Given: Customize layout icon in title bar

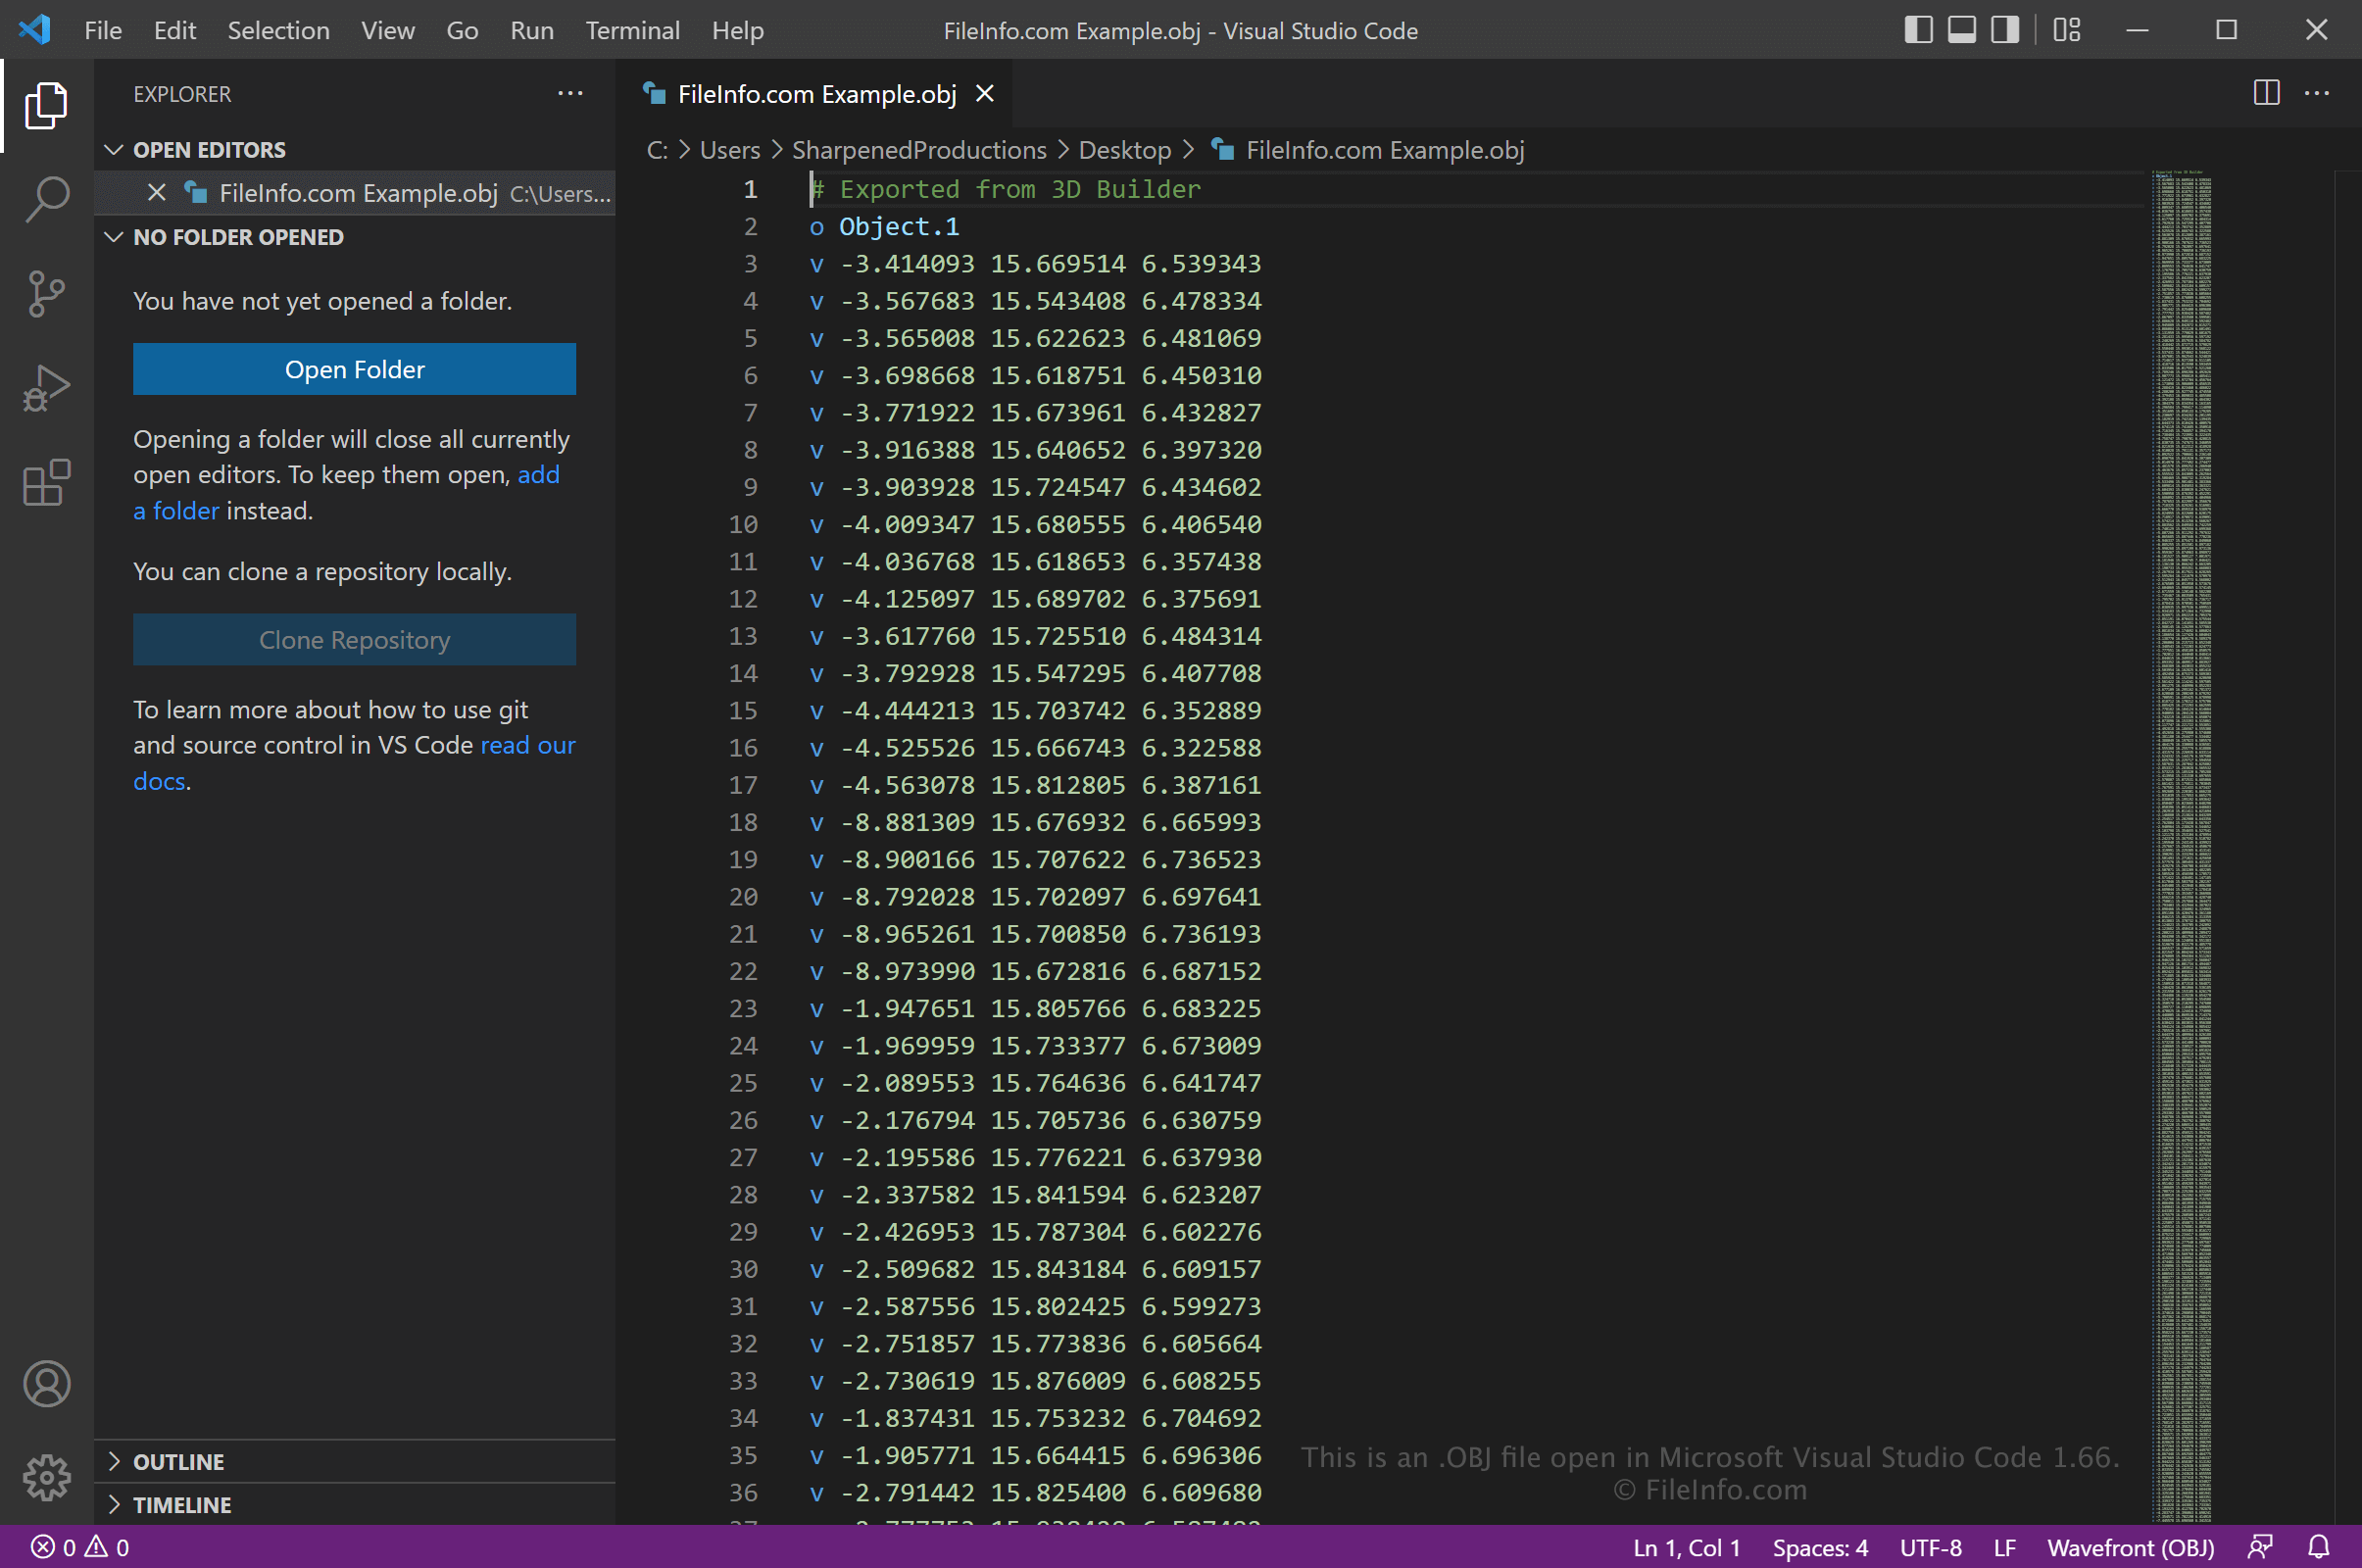Looking at the screenshot, I should [2067, 30].
